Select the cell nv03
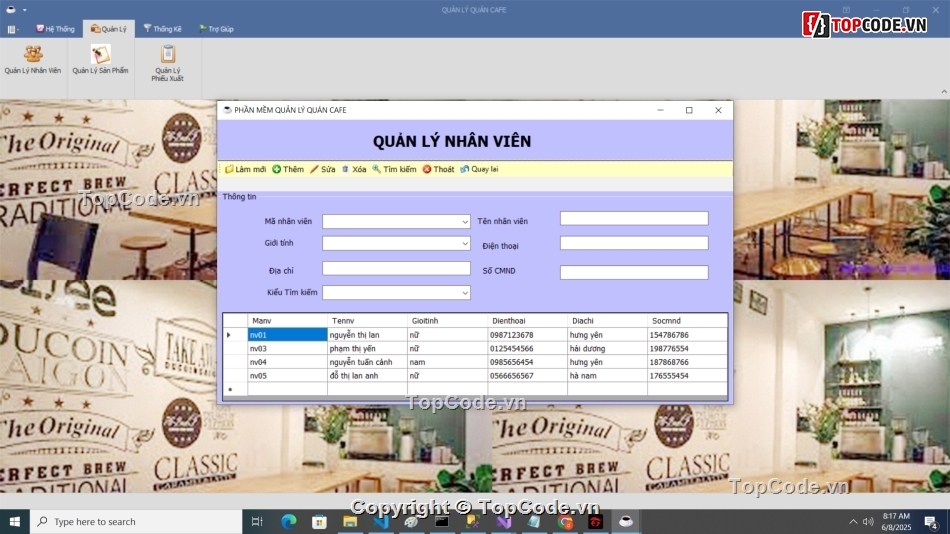This screenshot has height=534, width=950. (x=287, y=349)
